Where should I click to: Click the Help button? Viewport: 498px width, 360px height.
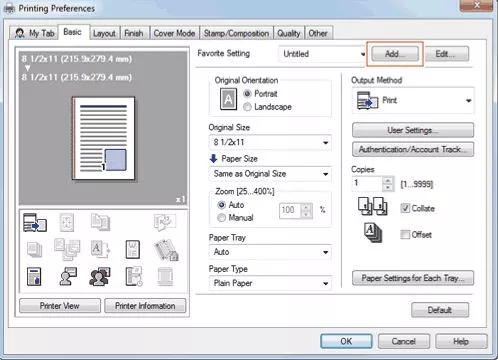[461, 341]
